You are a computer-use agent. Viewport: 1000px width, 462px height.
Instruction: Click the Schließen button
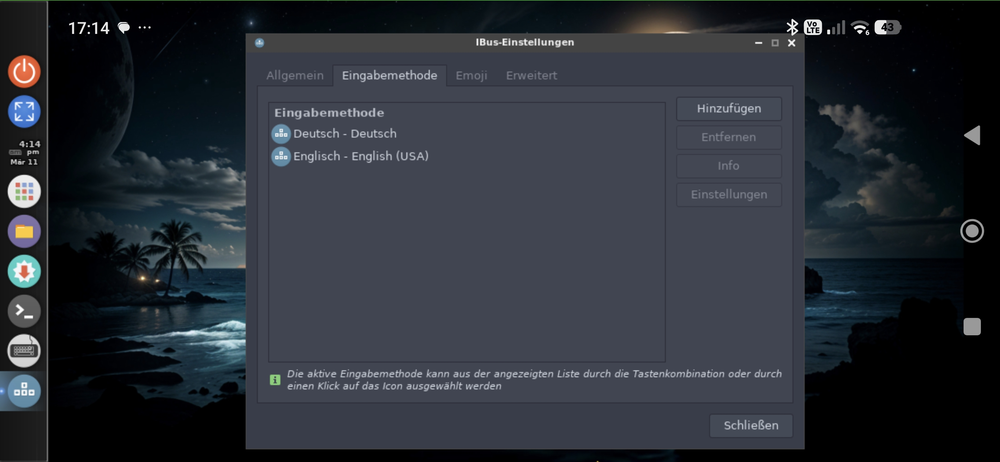coord(751,426)
